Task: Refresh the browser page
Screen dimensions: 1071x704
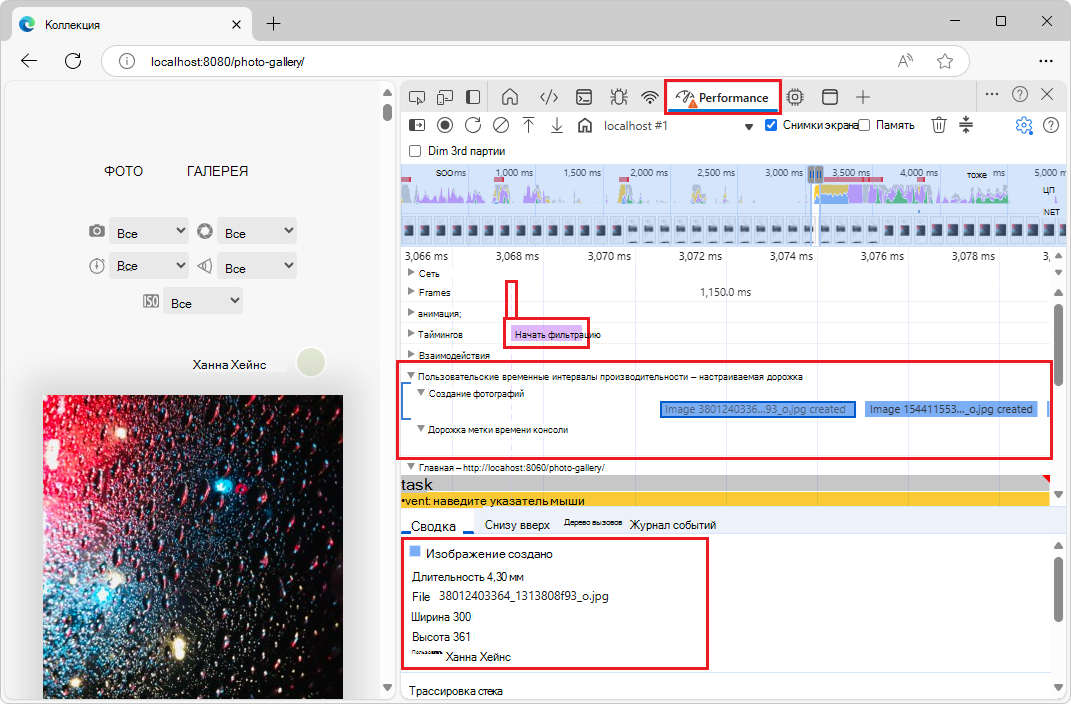Action: click(x=73, y=61)
